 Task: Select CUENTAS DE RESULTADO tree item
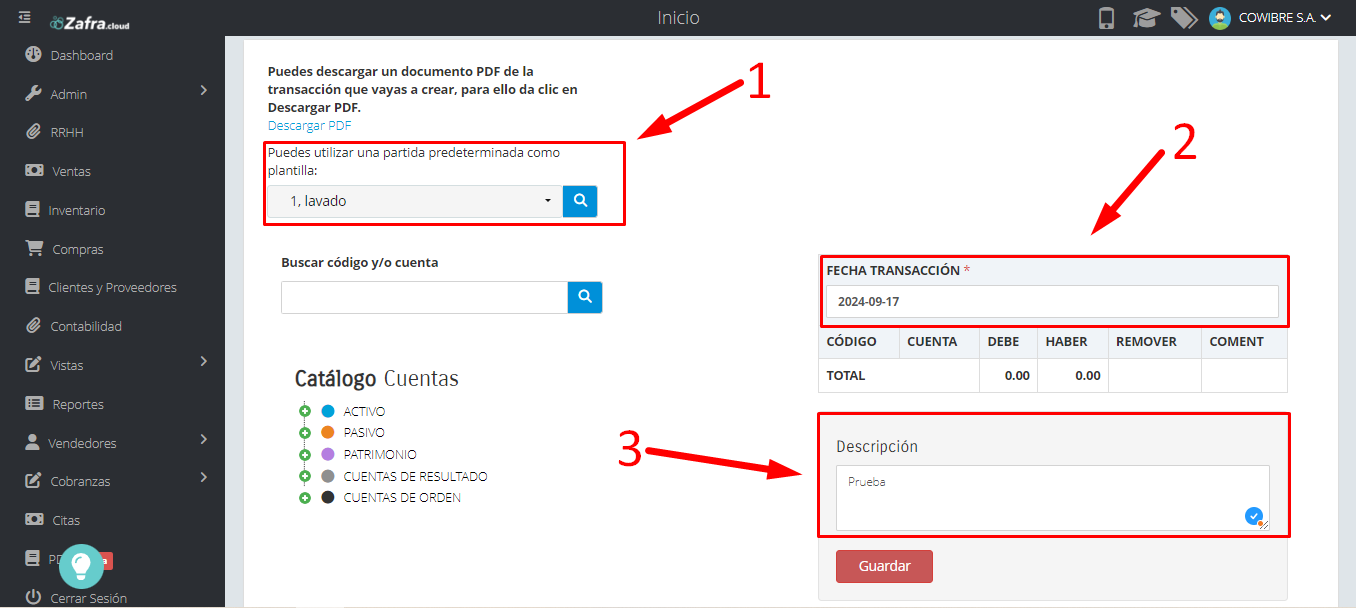(x=415, y=476)
